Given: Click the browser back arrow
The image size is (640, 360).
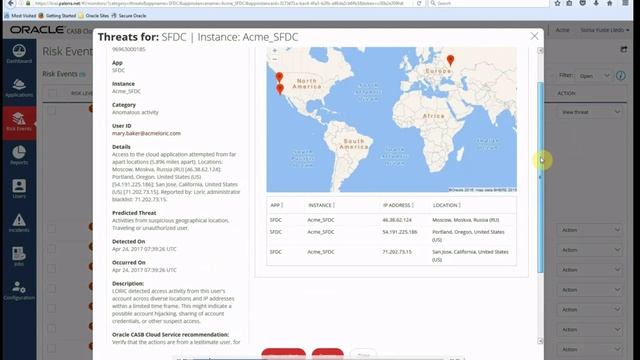Looking at the screenshot, I should pos(11,3).
